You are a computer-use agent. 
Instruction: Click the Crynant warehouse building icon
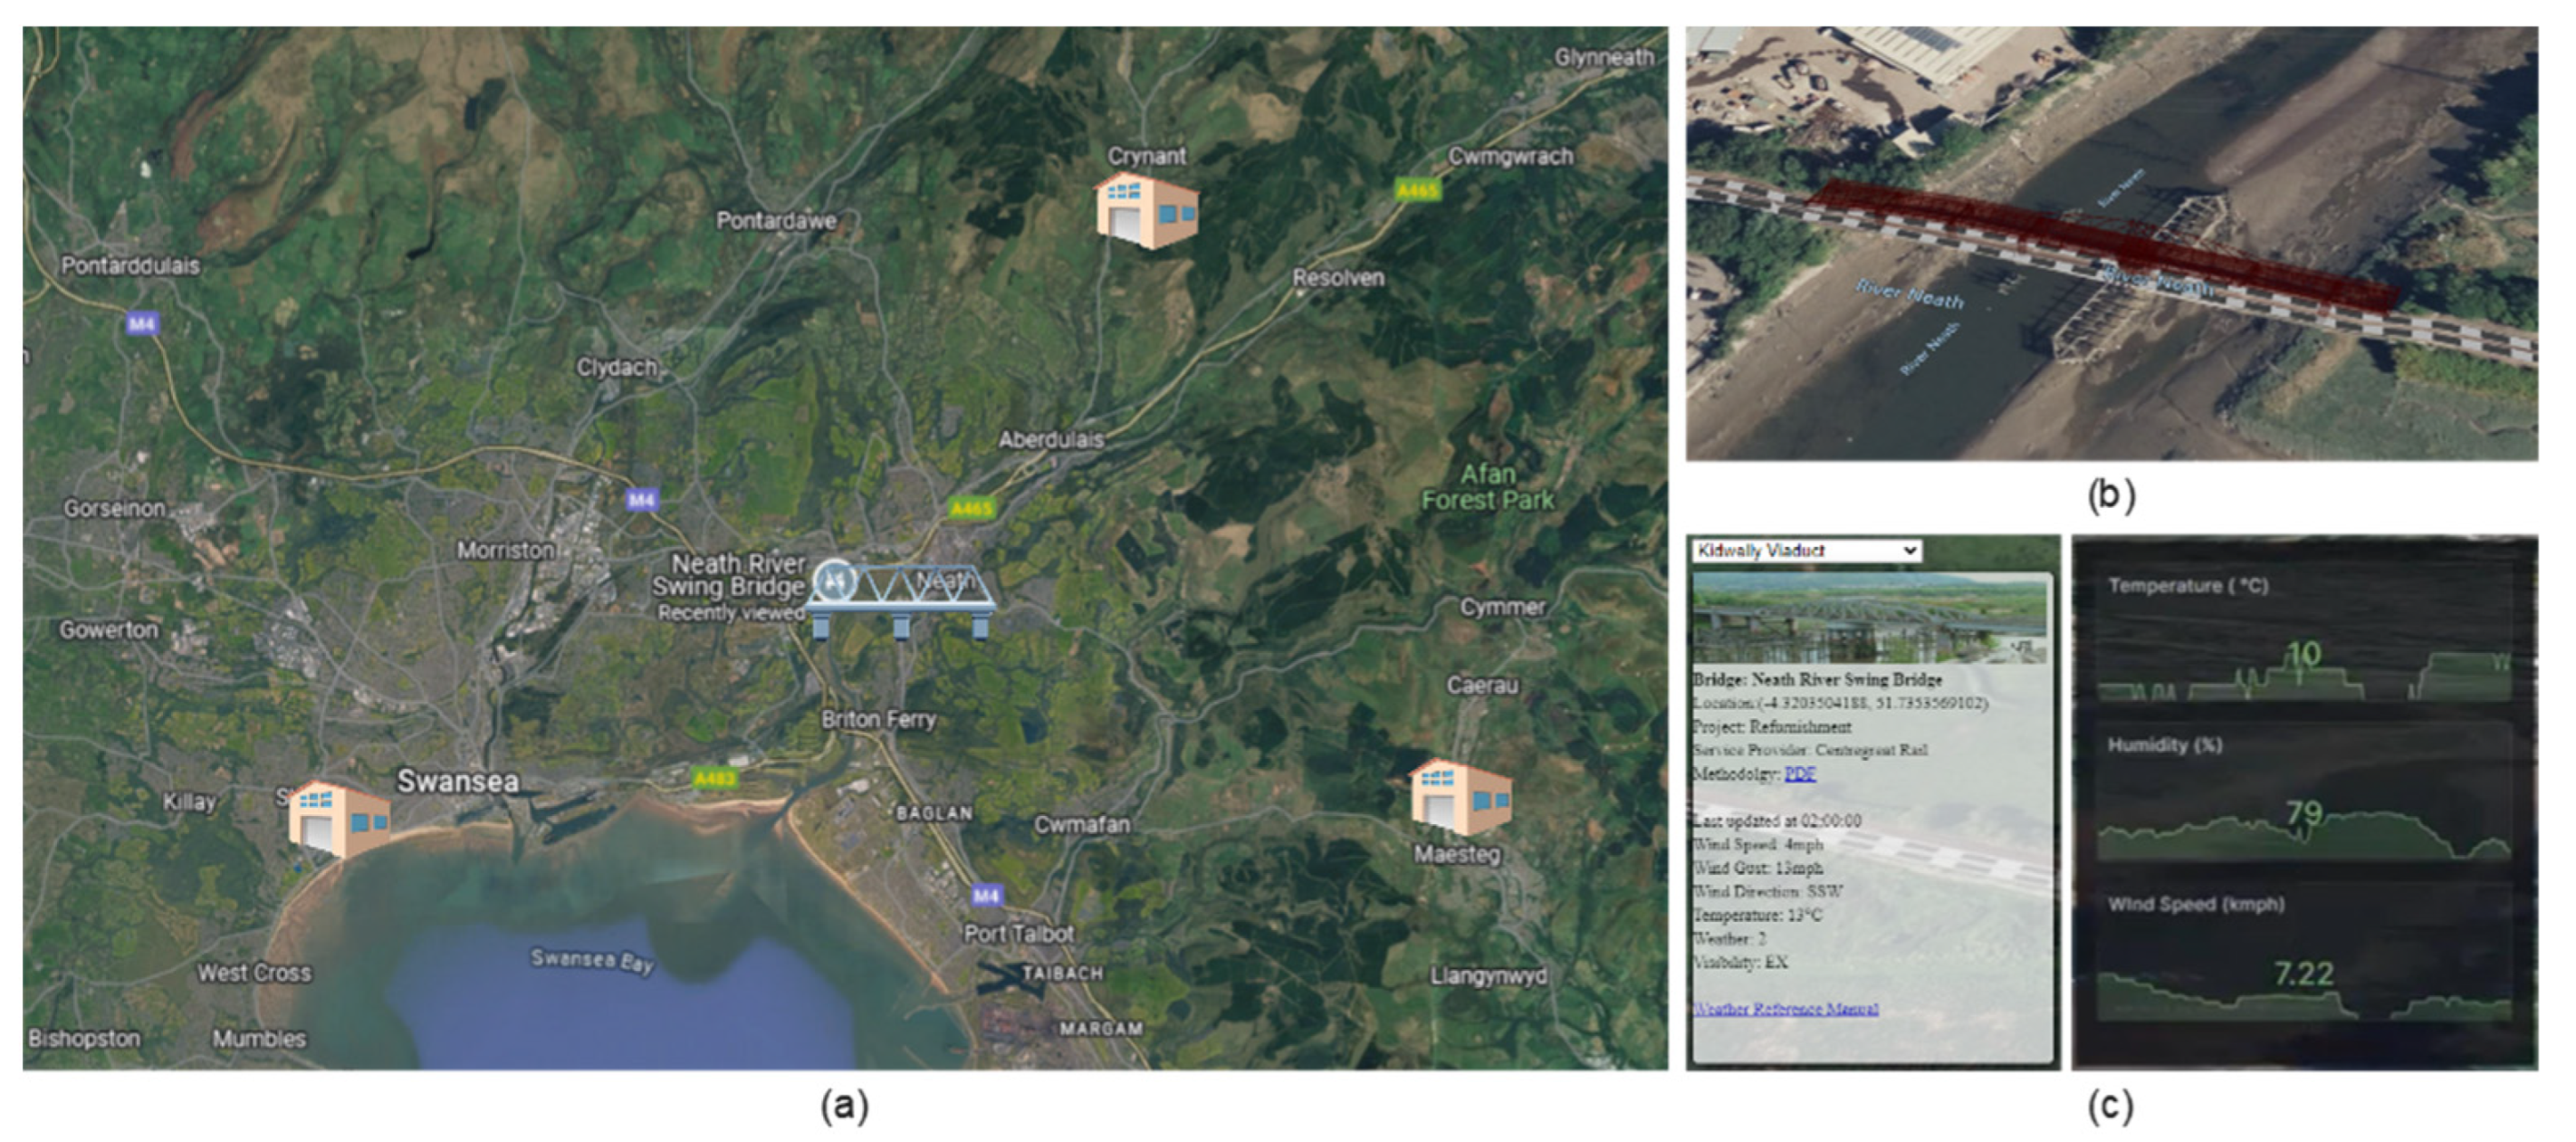tap(1146, 211)
